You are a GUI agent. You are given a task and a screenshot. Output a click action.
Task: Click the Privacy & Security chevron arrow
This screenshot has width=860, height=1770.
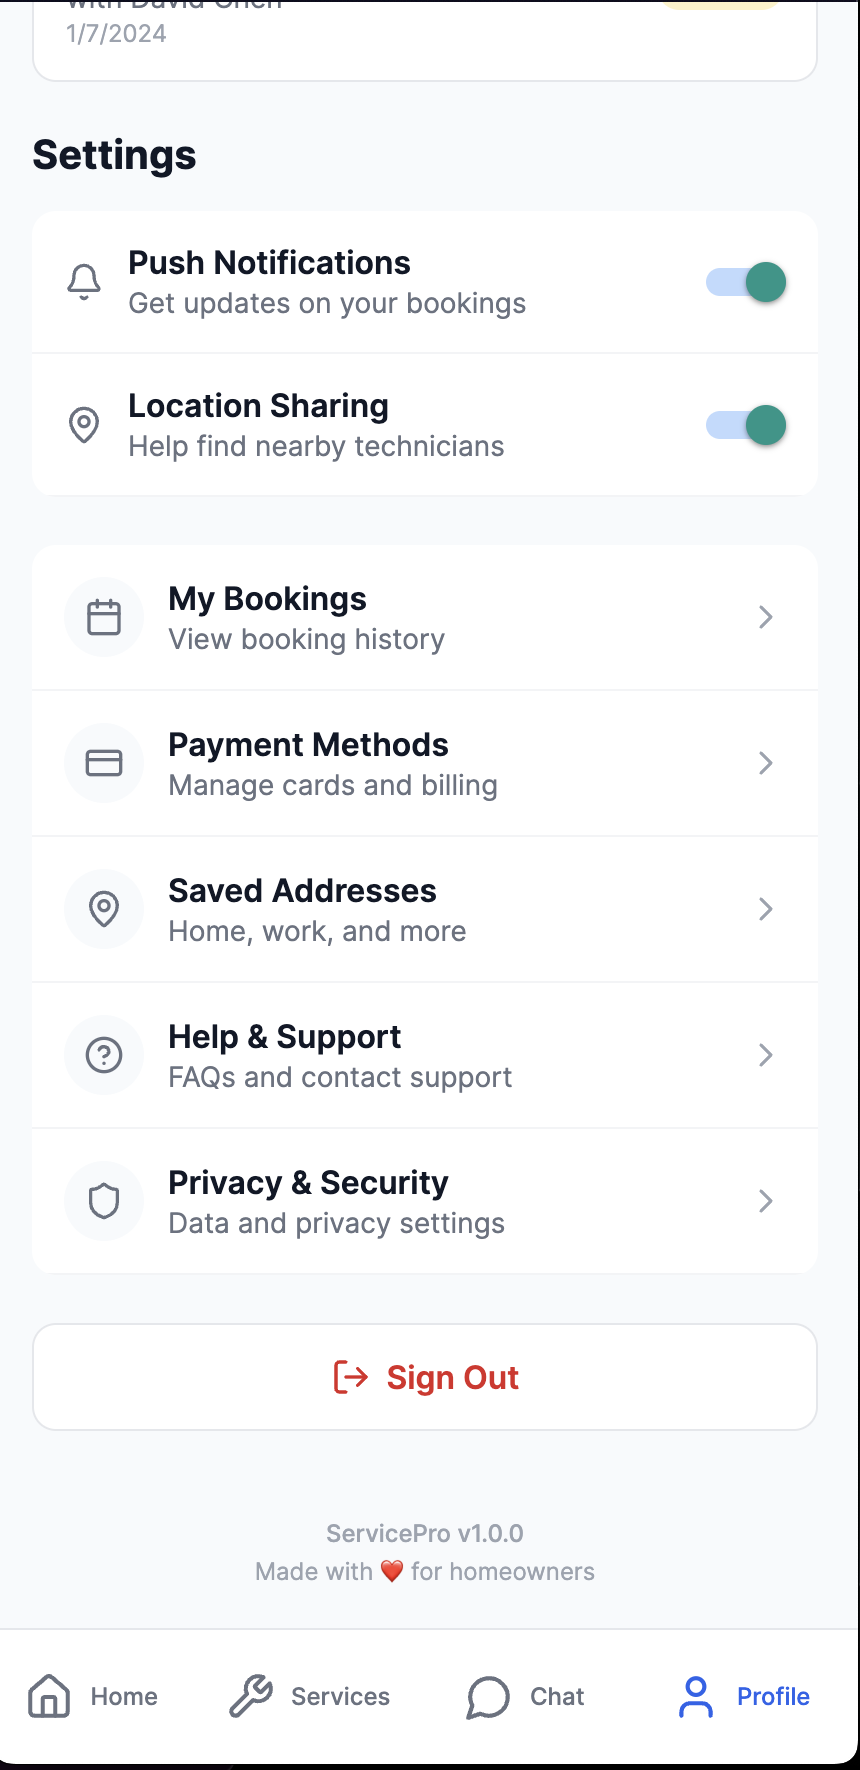[765, 1201]
